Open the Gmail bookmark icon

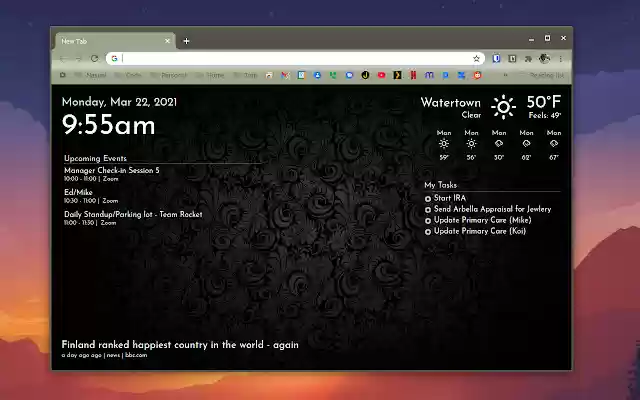pyautogui.click(x=285, y=75)
